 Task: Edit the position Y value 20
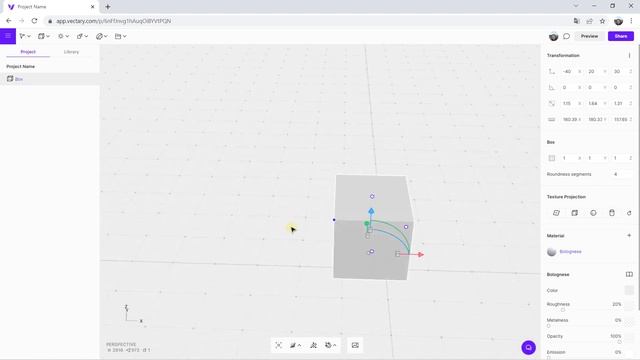click(591, 71)
